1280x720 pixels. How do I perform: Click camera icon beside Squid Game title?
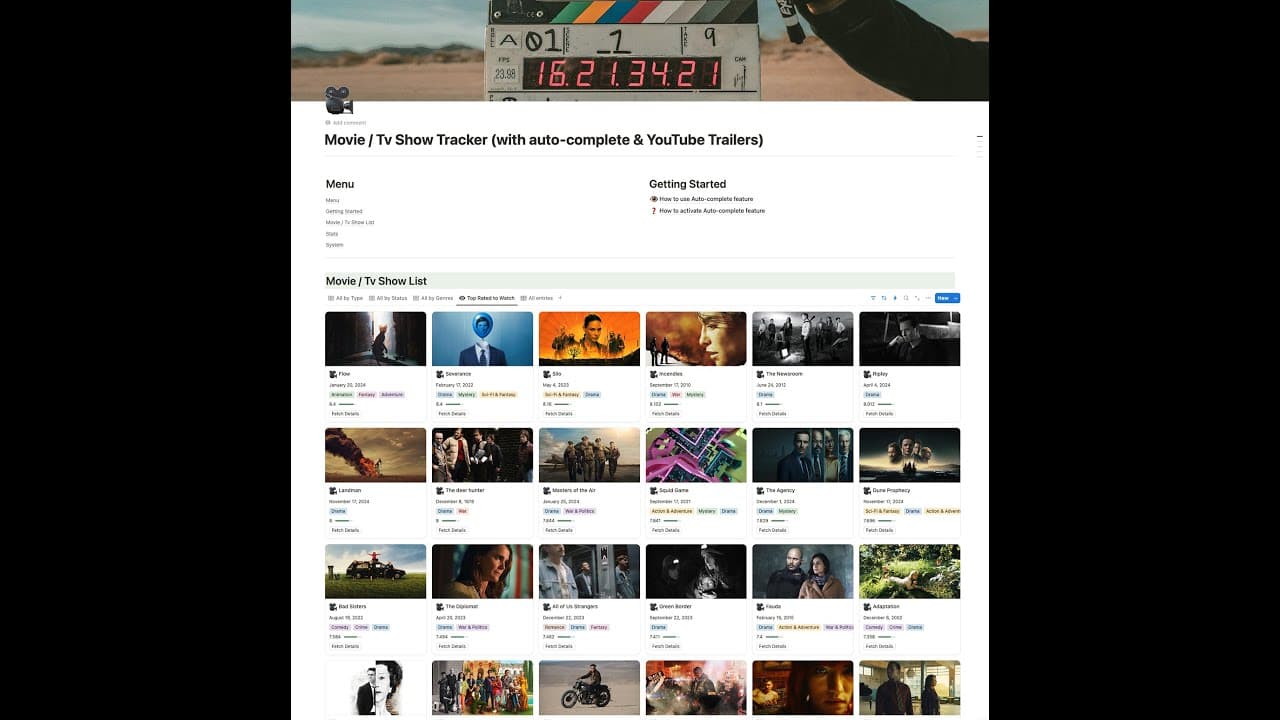(654, 491)
